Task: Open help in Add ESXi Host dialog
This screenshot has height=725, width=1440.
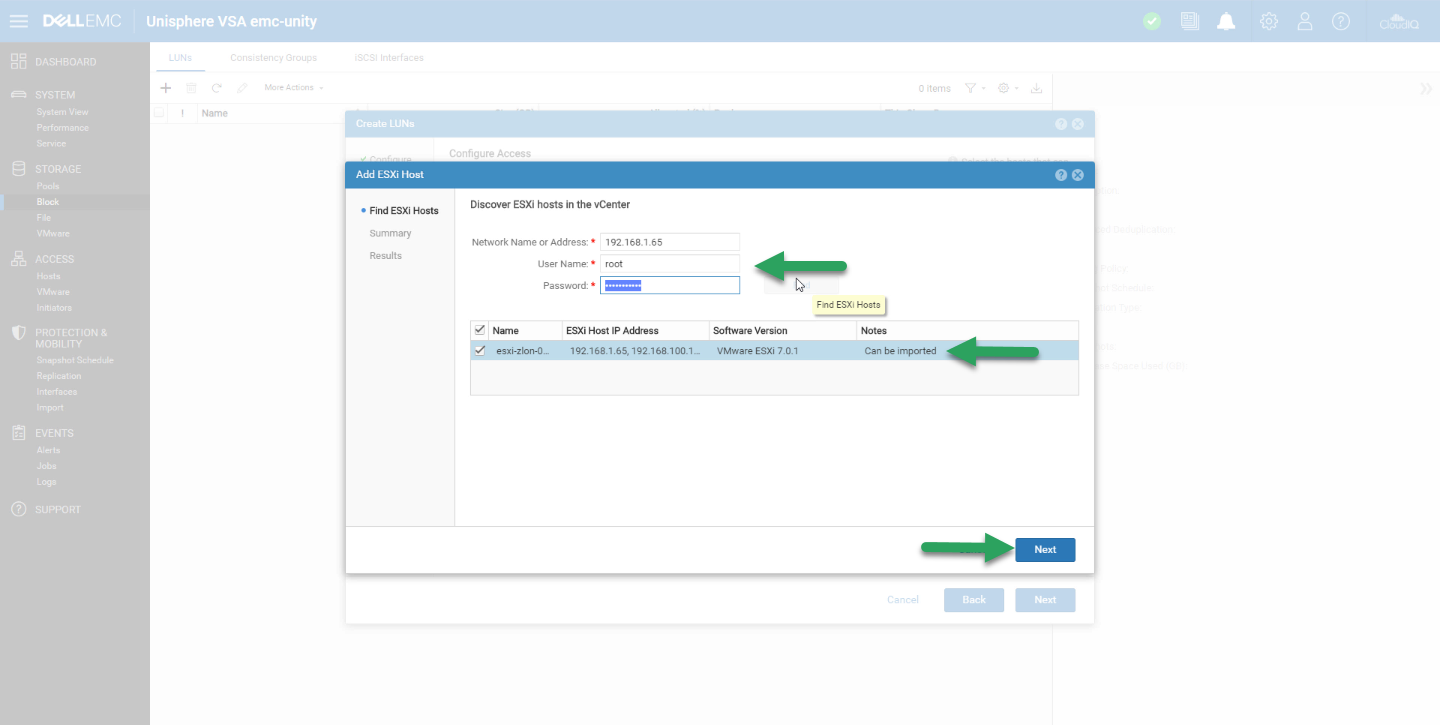Action: click(1061, 175)
